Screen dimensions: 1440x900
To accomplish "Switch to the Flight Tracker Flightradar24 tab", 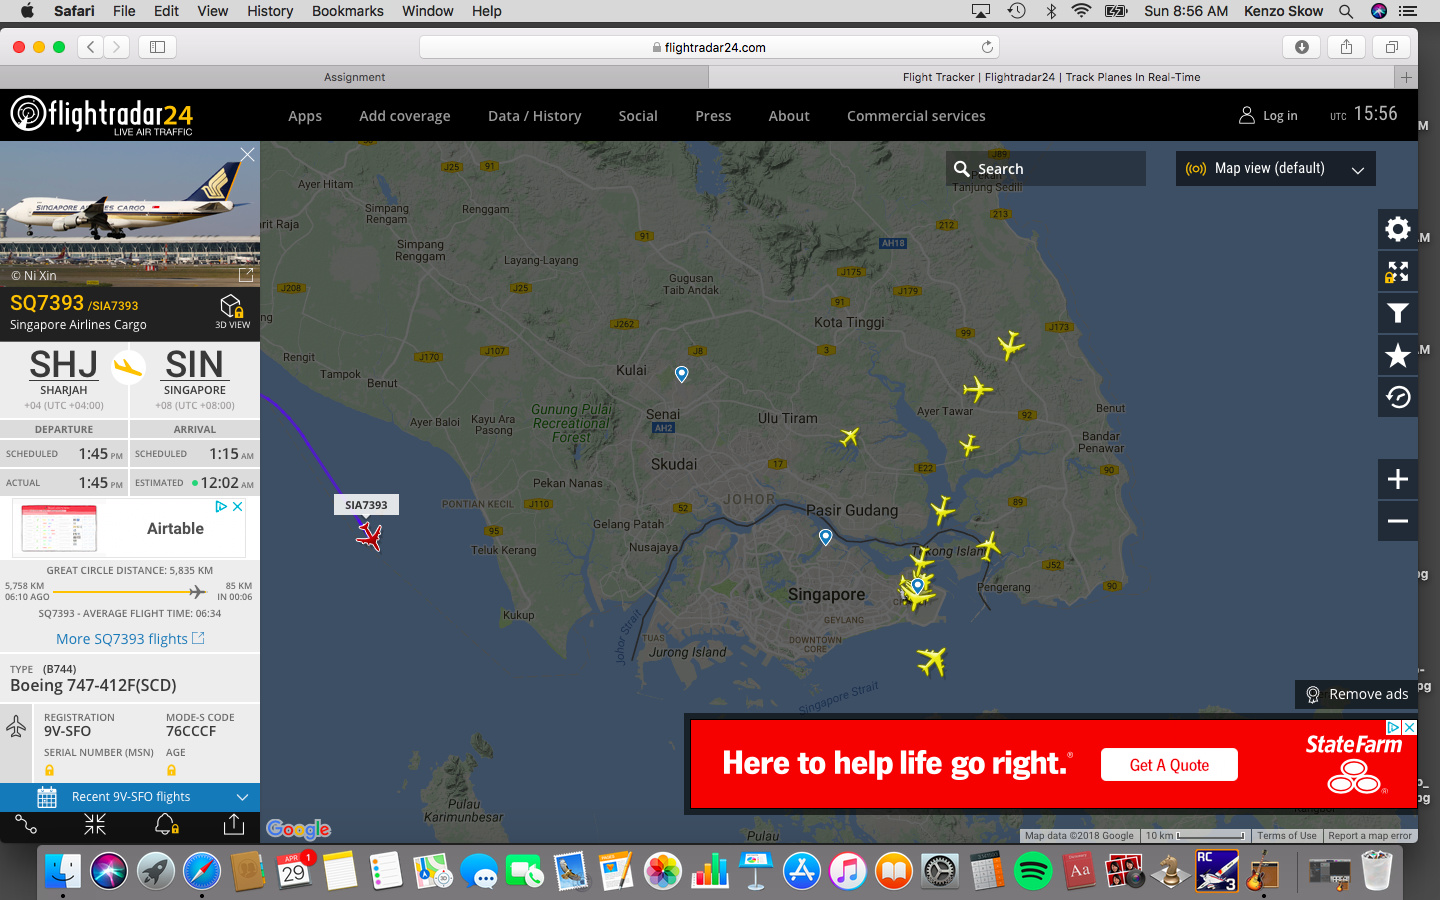I will [x=1051, y=77].
